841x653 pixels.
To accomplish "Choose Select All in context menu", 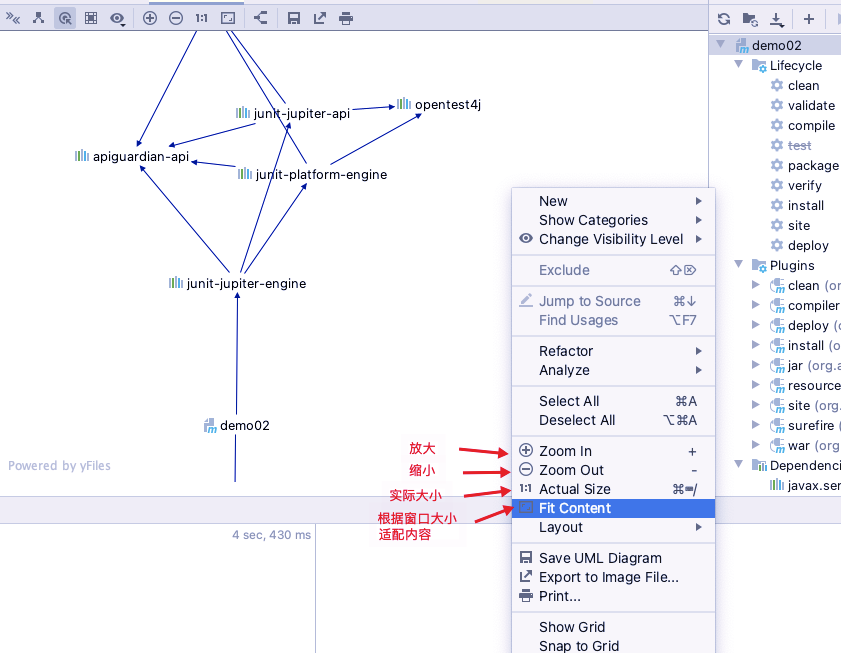I will click(614, 401).
